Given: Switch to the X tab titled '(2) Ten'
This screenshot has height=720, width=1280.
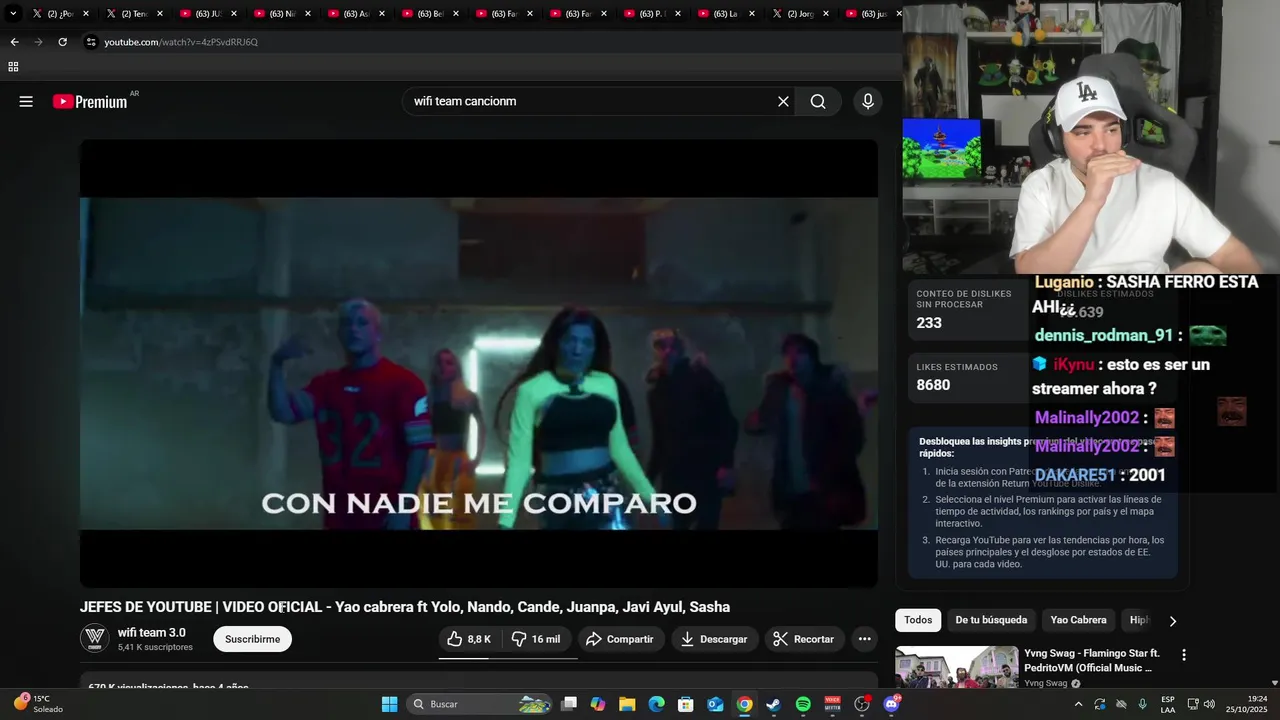Looking at the screenshot, I should click(x=134, y=14).
